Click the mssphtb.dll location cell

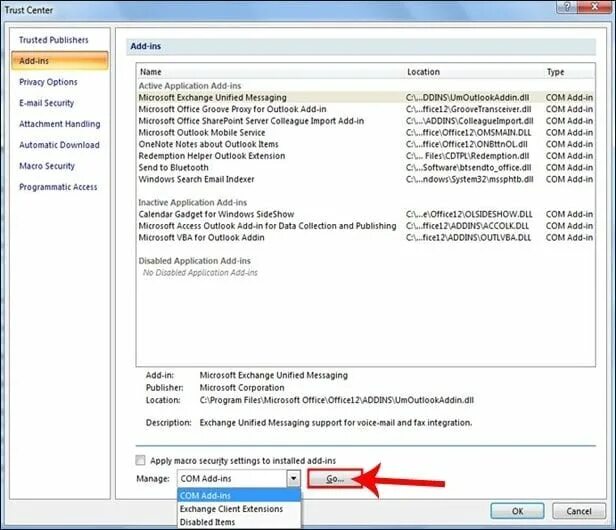[469, 179]
